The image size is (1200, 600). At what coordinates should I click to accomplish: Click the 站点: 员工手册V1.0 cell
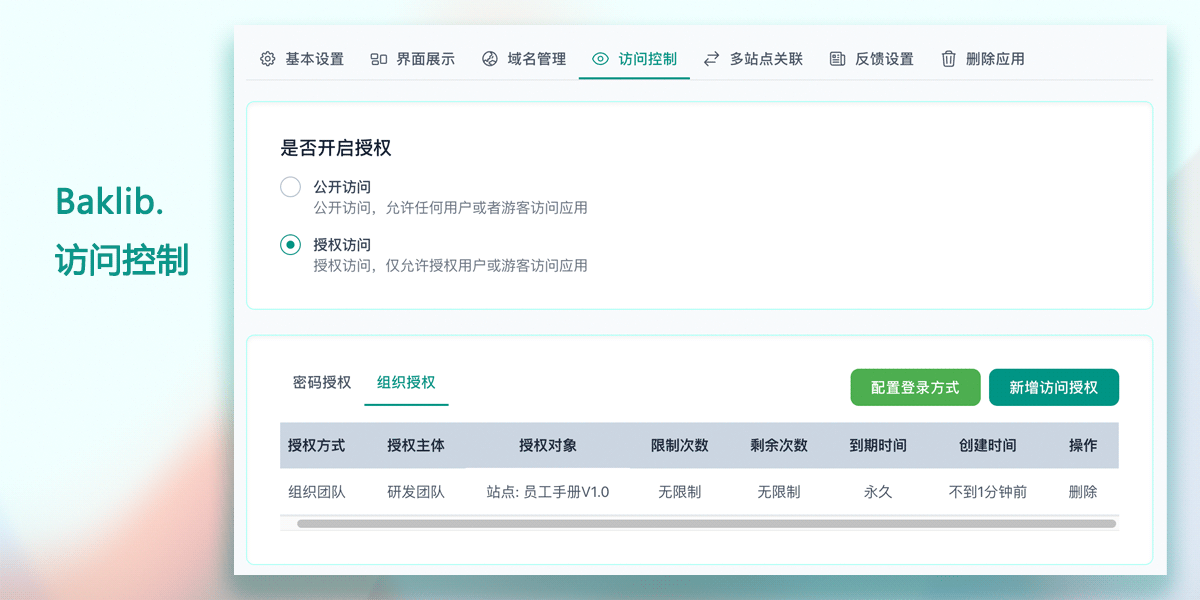point(548,492)
